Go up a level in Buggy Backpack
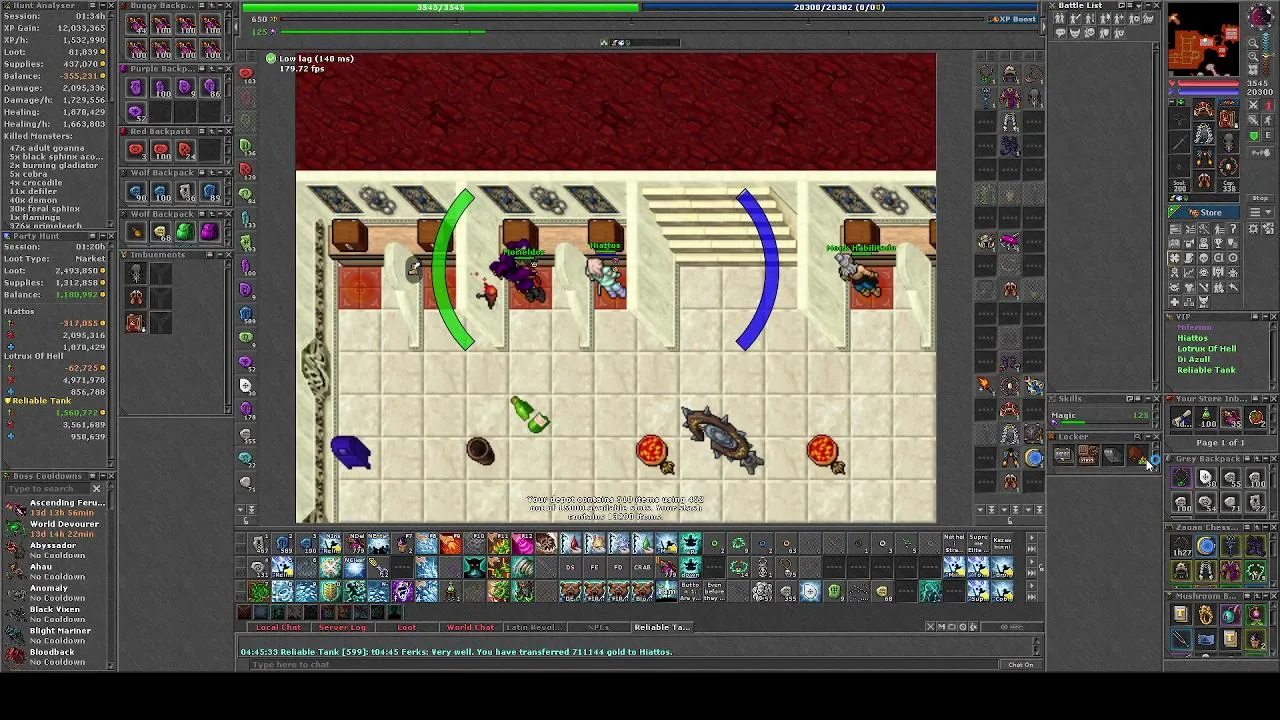 click(211, 6)
